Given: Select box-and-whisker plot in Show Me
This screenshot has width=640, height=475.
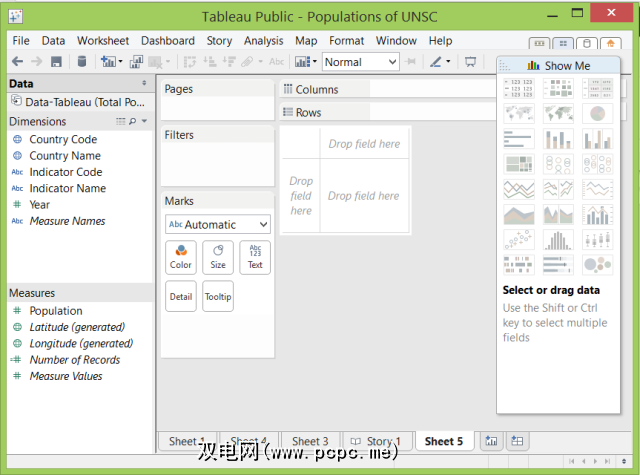Looking at the screenshot, I should point(598,240).
